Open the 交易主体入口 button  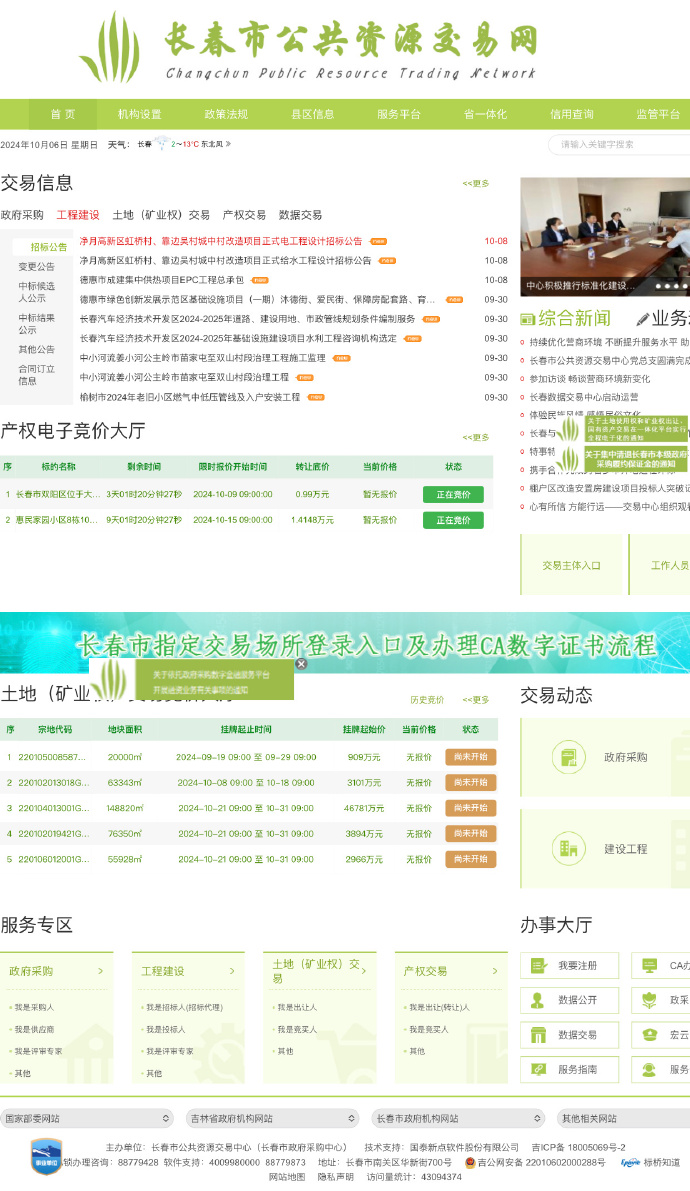tap(571, 565)
